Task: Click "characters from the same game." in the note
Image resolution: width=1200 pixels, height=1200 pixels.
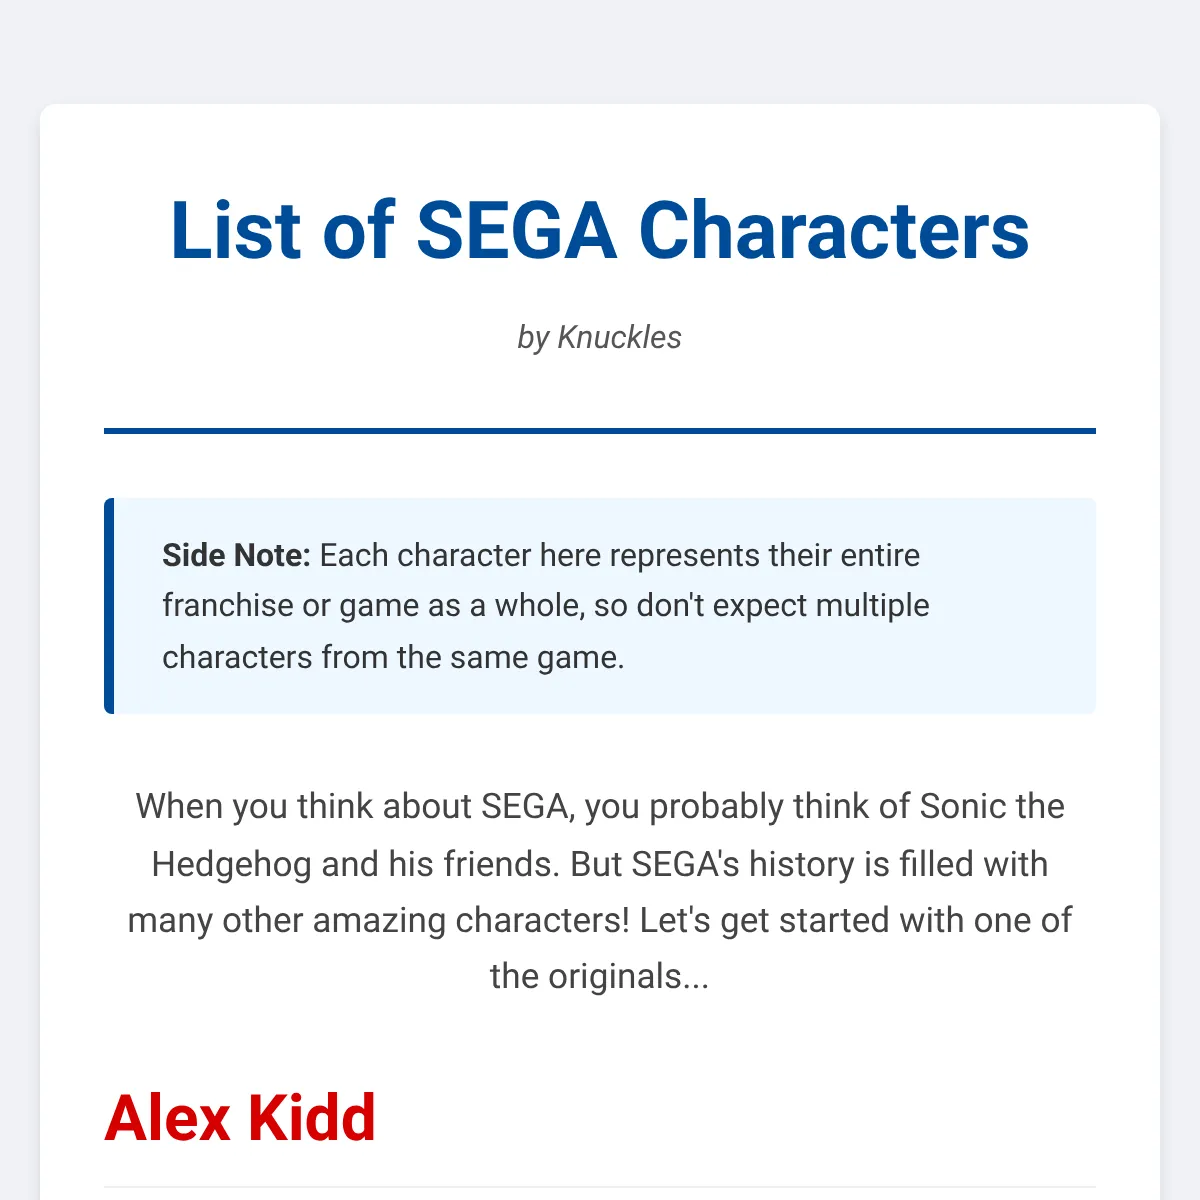Action: click(393, 657)
